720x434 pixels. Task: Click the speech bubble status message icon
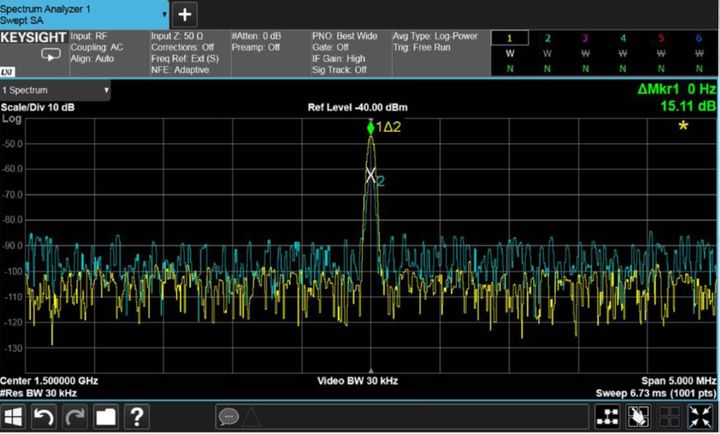coord(228,417)
